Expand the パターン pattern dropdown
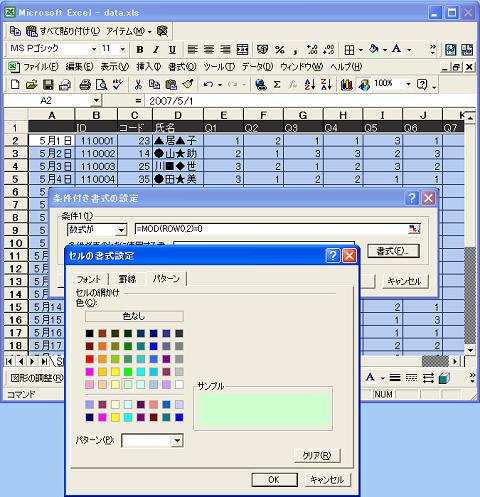The width and height of the screenshot is (480, 497). (x=177, y=441)
